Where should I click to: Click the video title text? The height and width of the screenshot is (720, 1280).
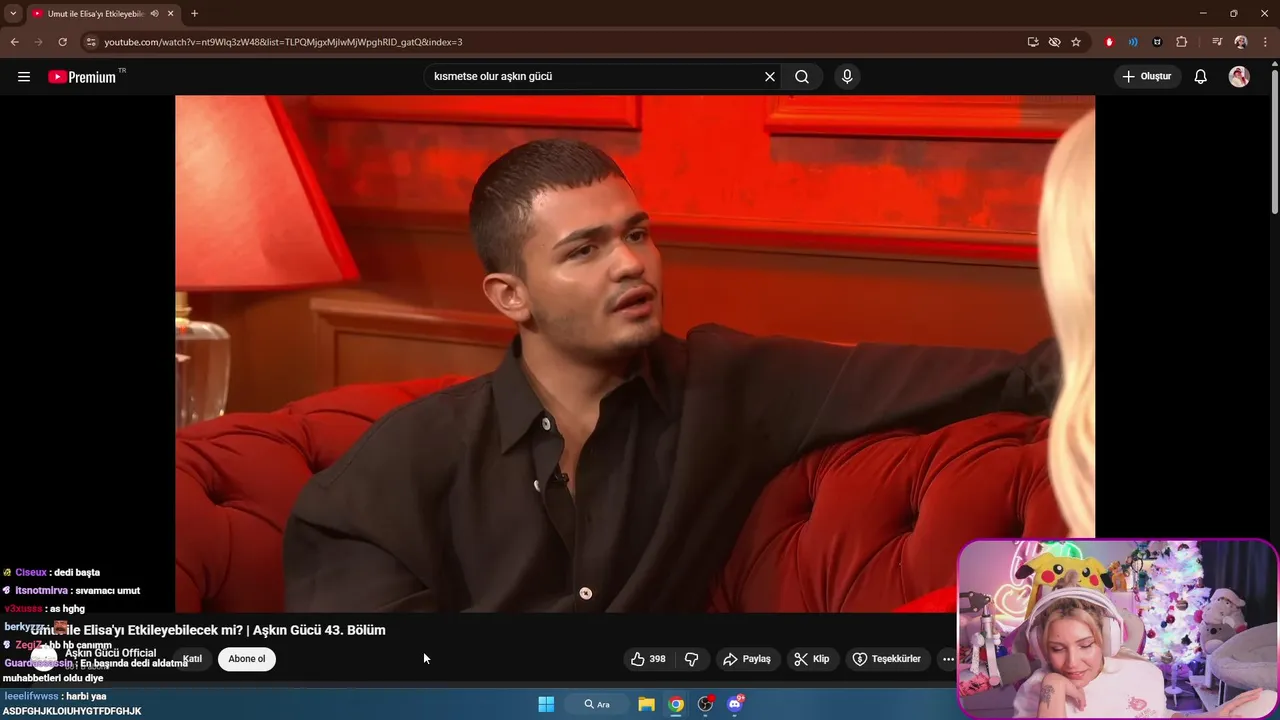(208, 630)
